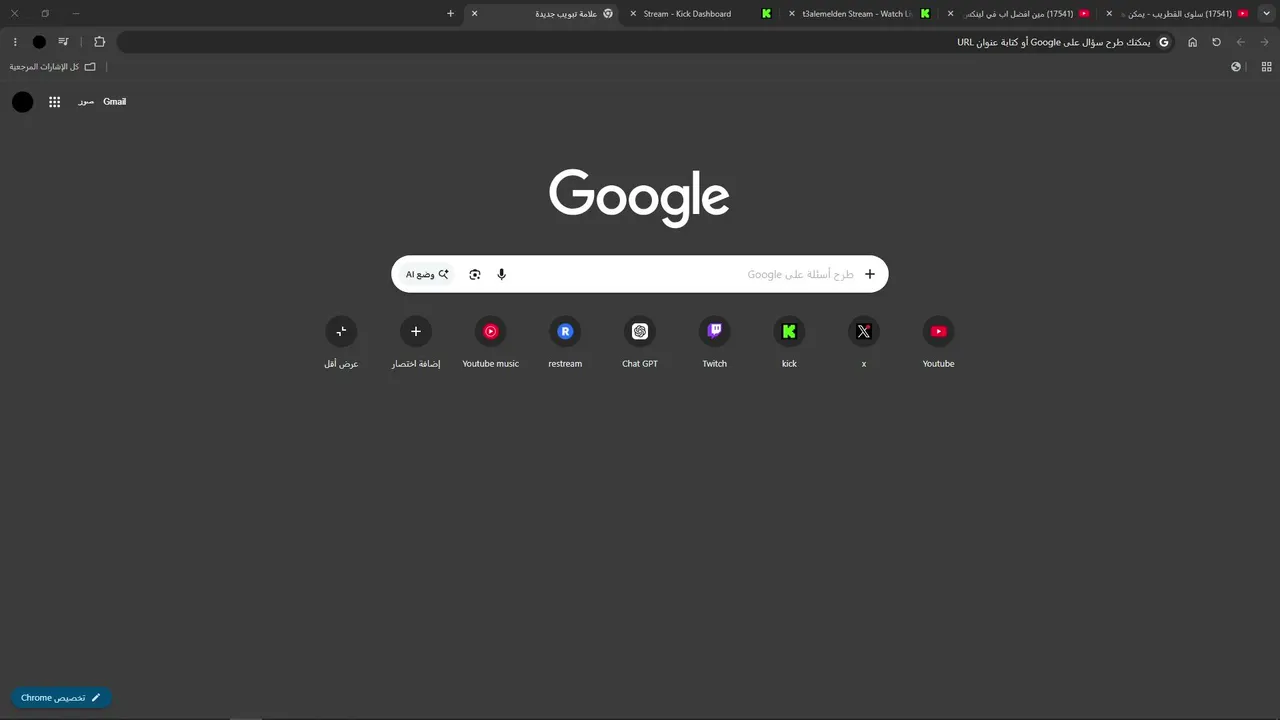Open the Google apps grid launcher
The height and width of the screenshot is (720, 1280).
click(x=54, y=102)
